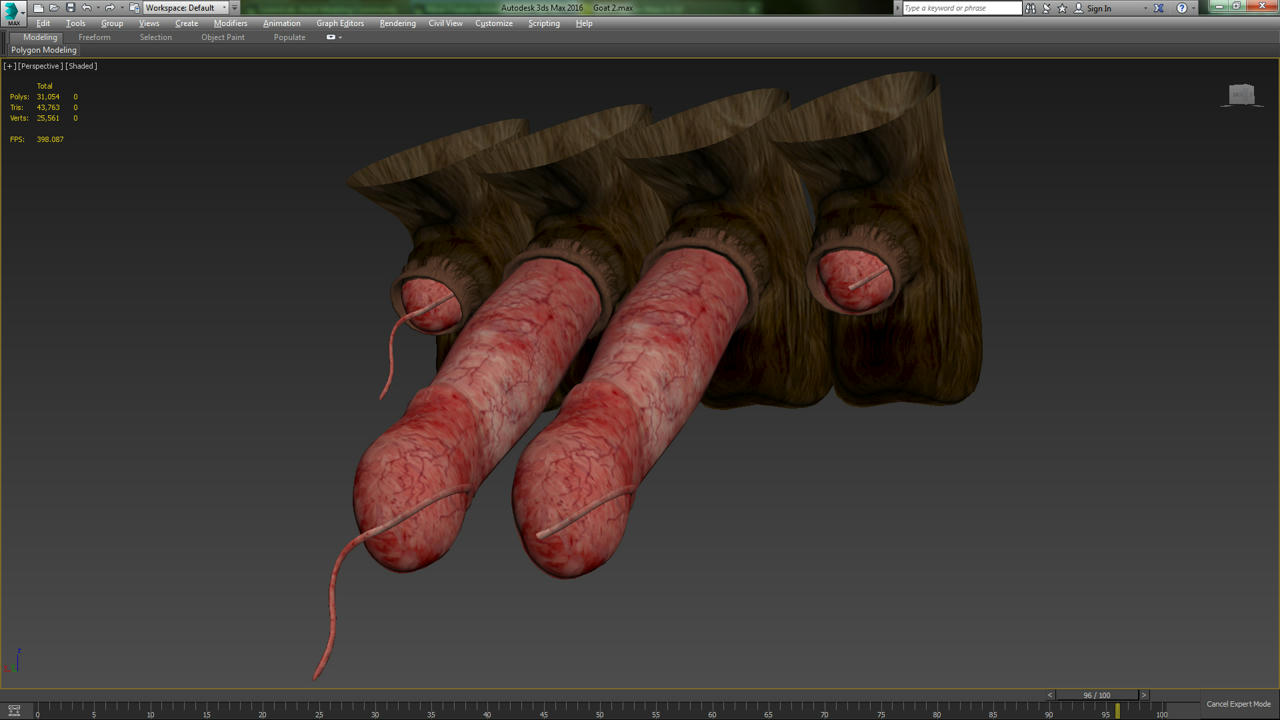The image size is (1280, 720).
Task: Click the Perspective viewport label
Action: click(41, 66)
